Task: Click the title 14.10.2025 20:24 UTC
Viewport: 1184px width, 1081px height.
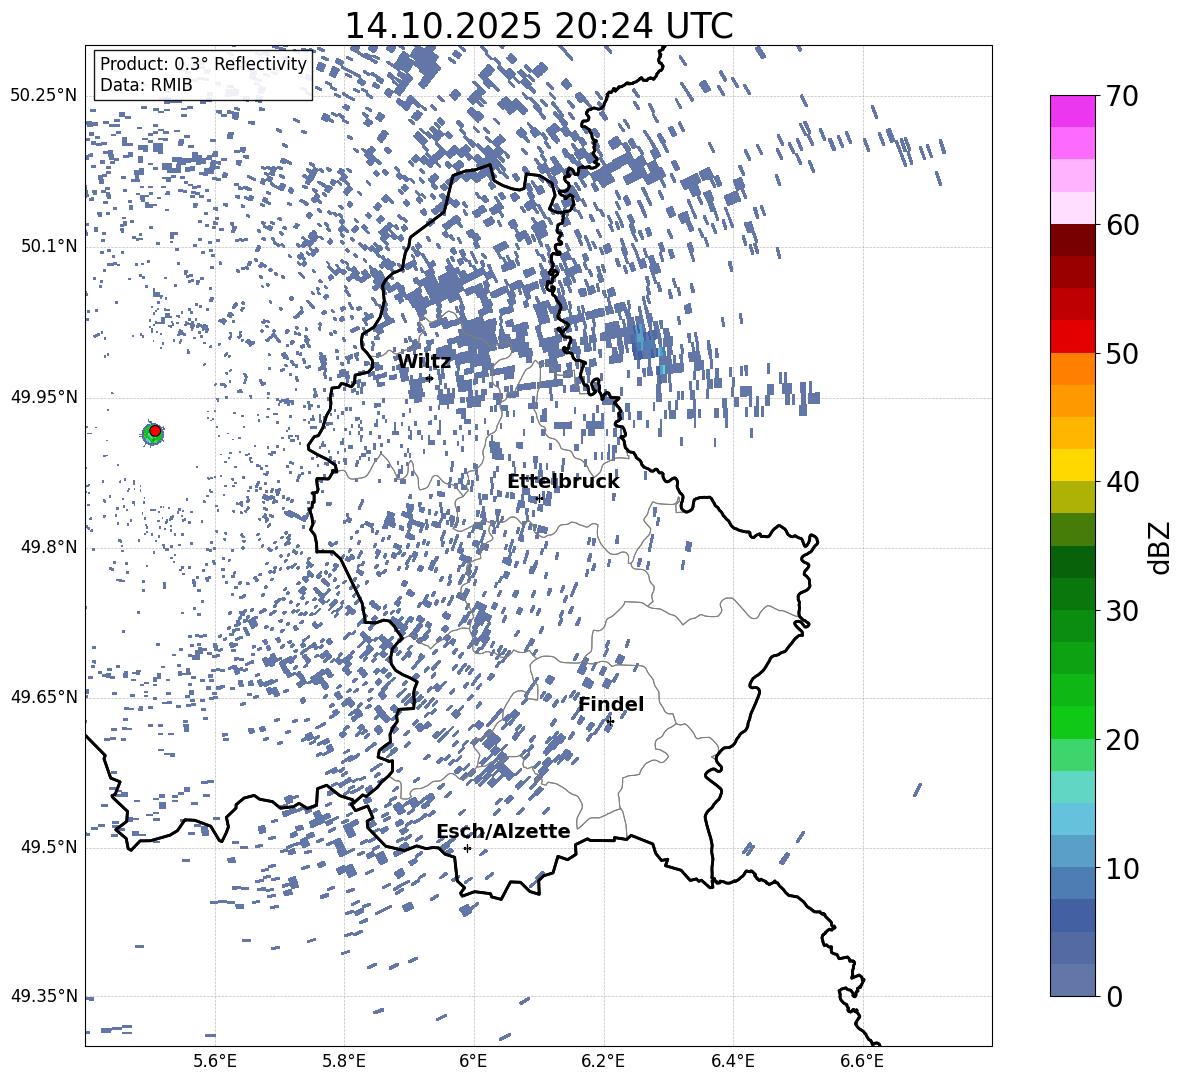Action: [x=538, y=26]
